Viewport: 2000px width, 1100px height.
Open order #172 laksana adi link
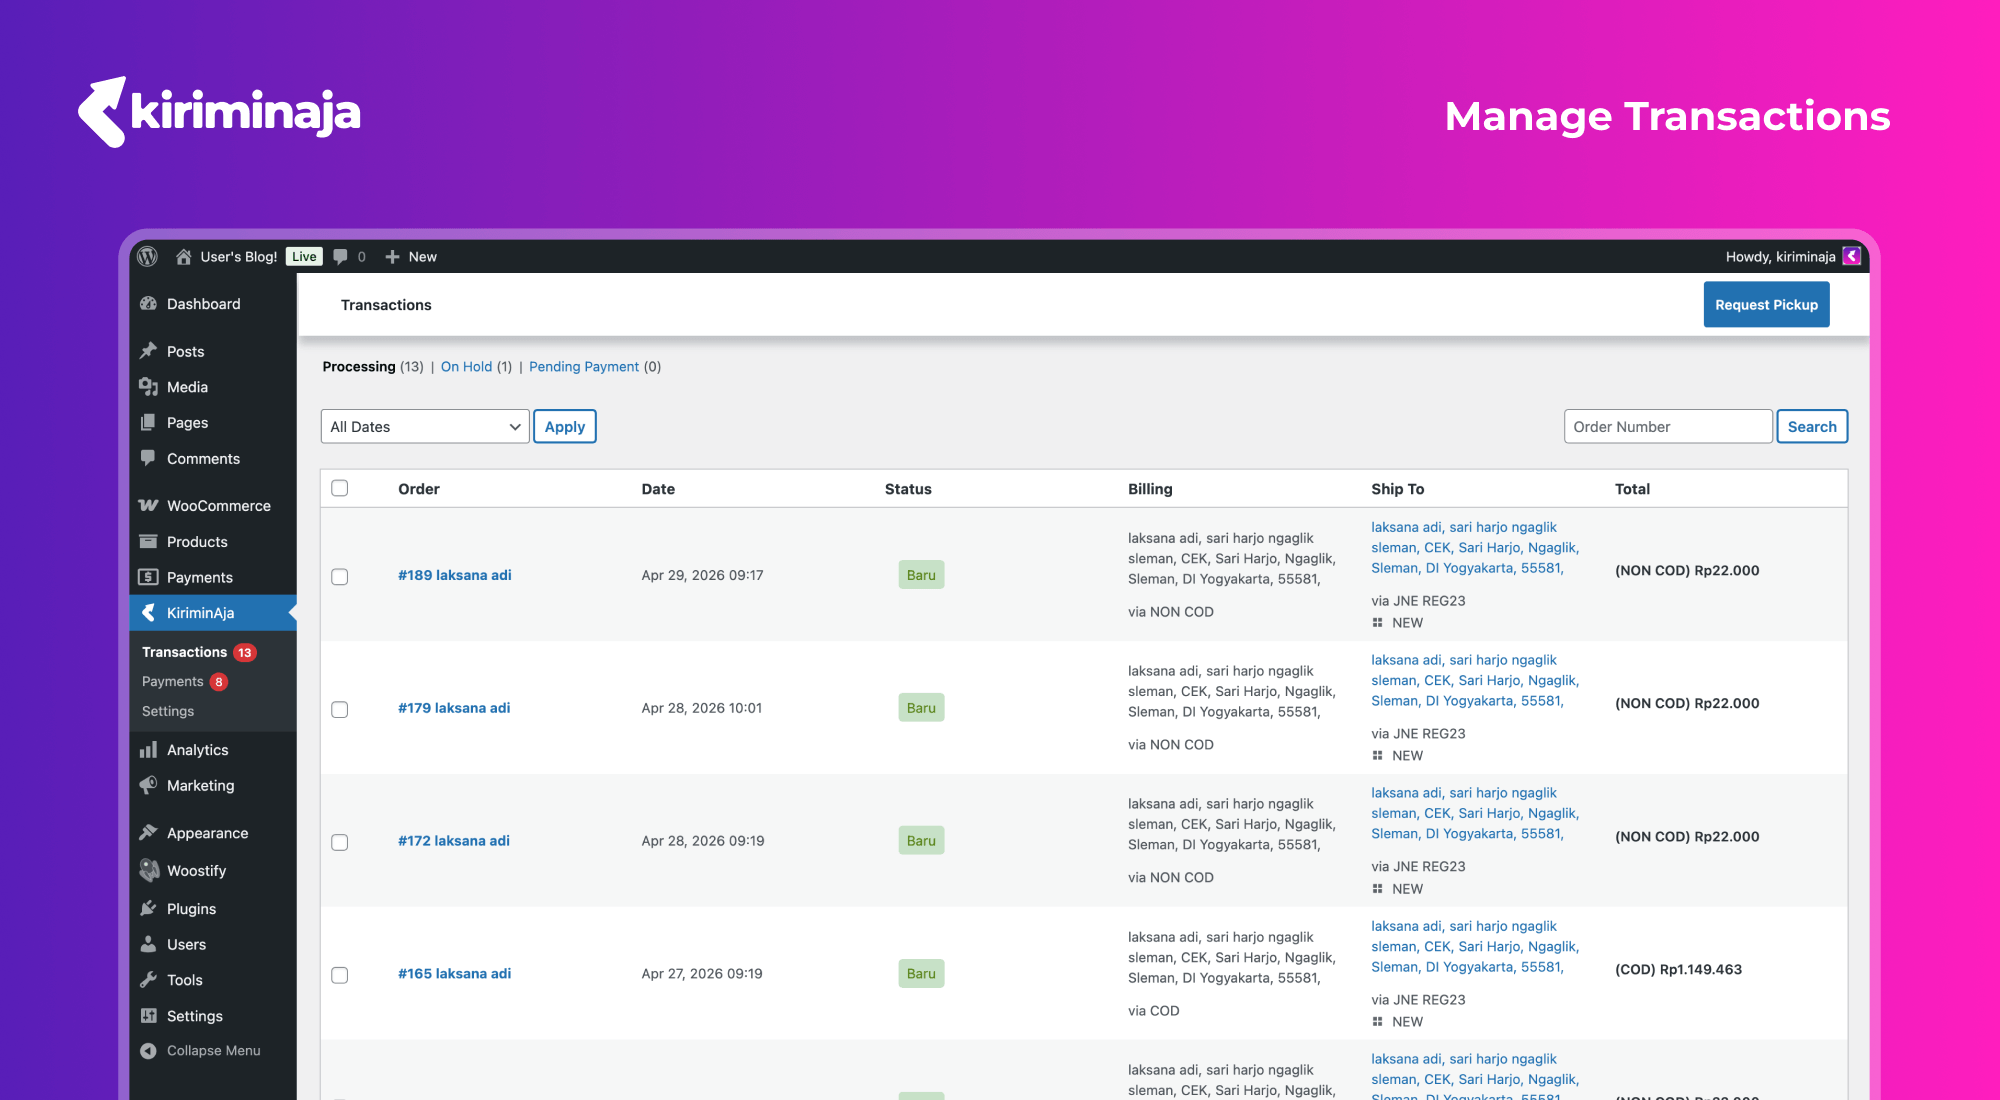pos(454,841)
